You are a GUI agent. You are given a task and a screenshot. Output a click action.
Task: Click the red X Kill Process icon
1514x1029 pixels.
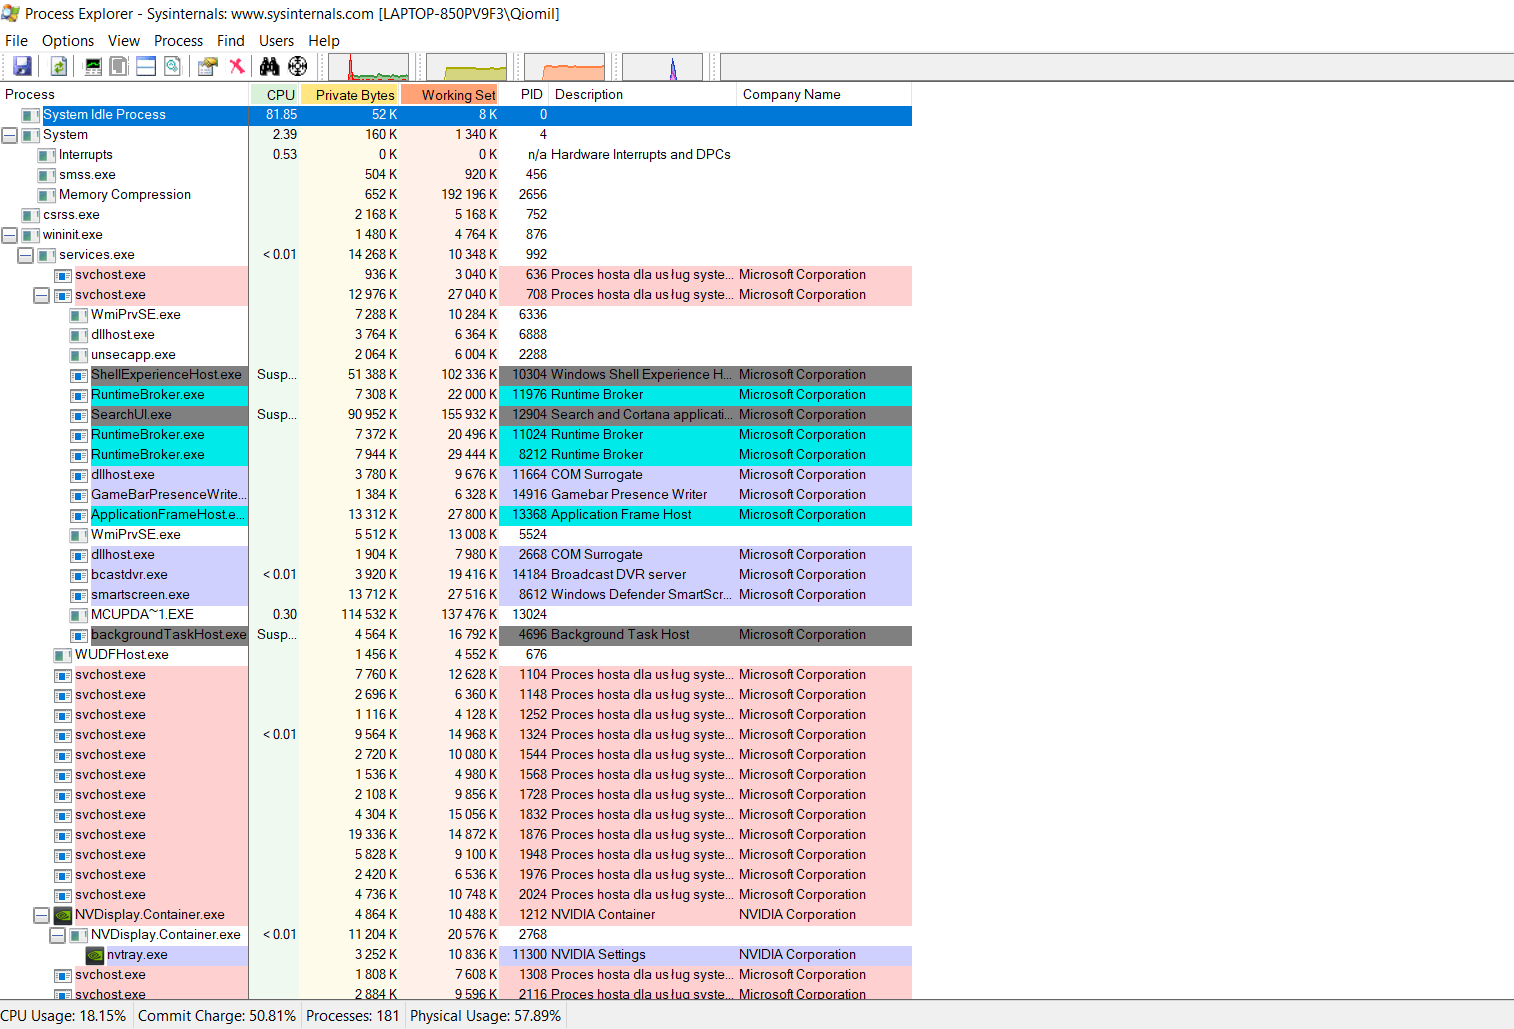(237, 66)
